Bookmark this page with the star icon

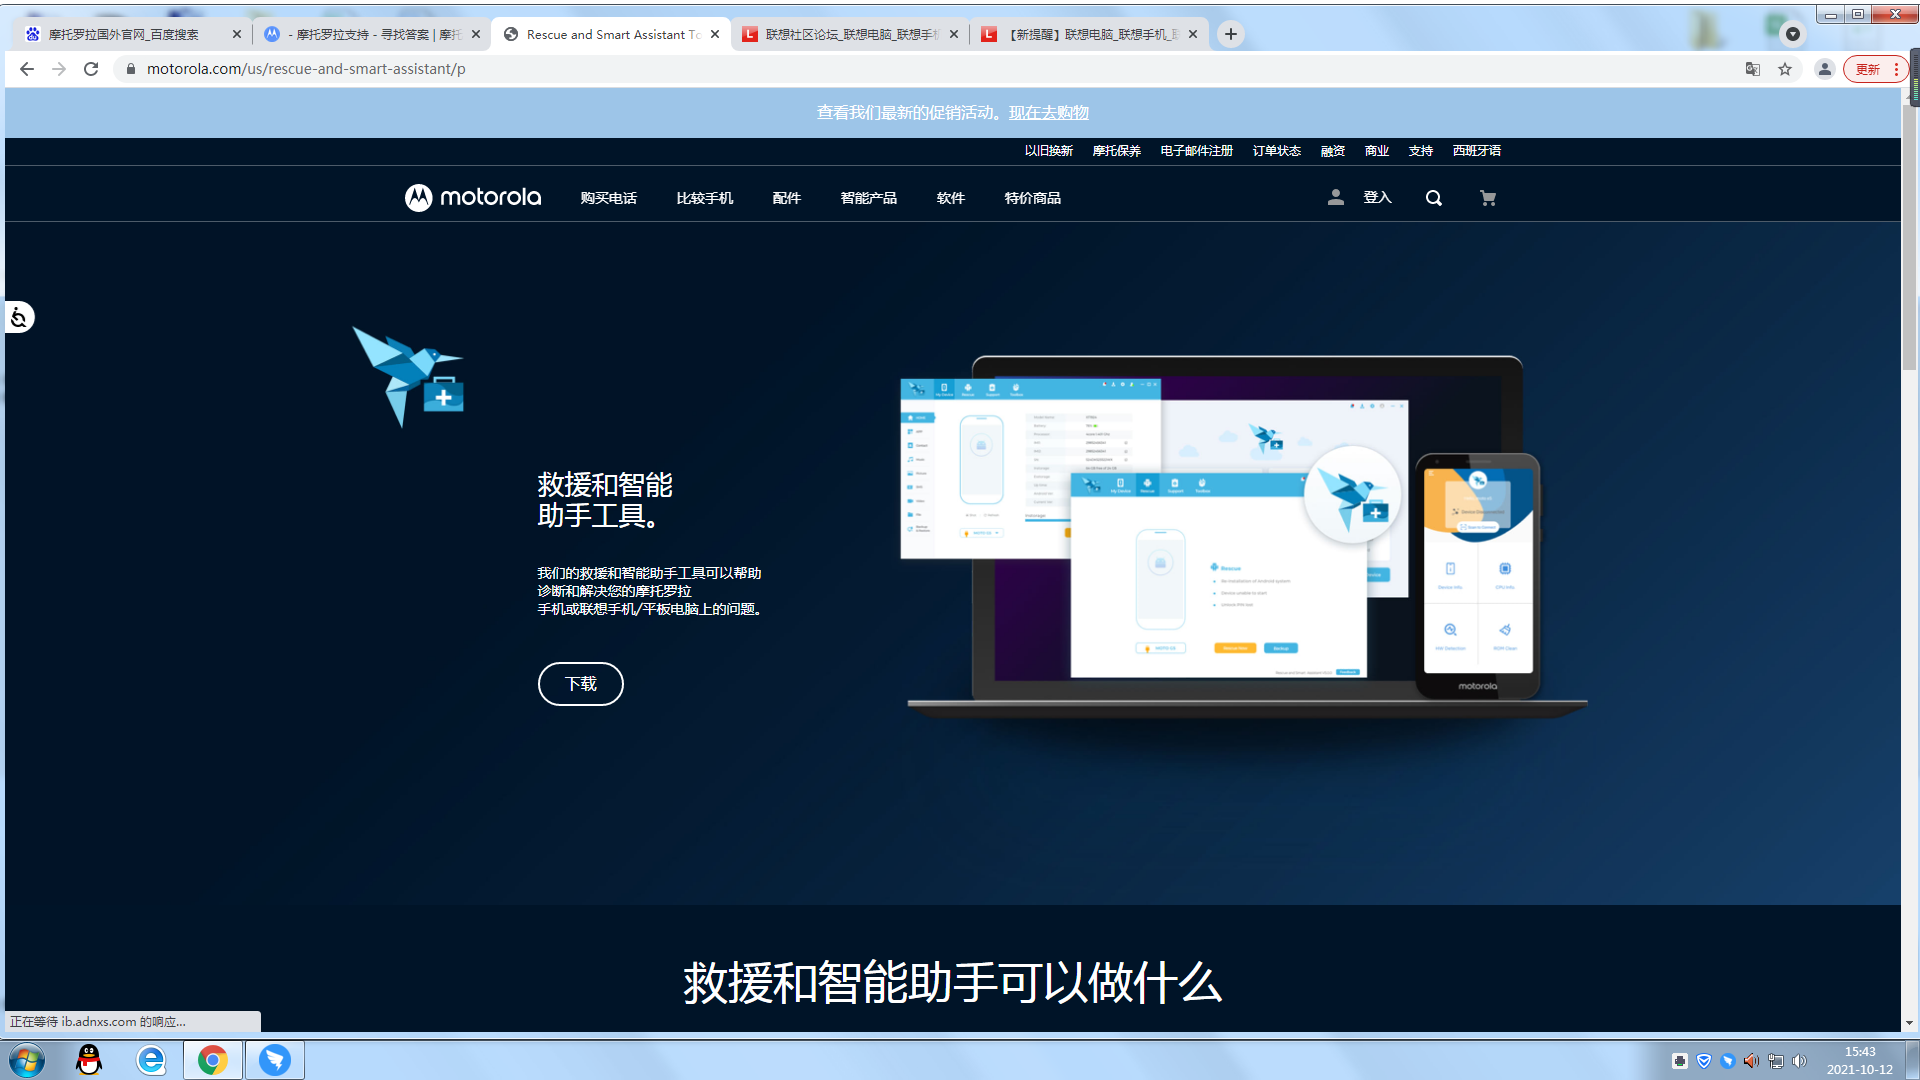pos(1785,69)
